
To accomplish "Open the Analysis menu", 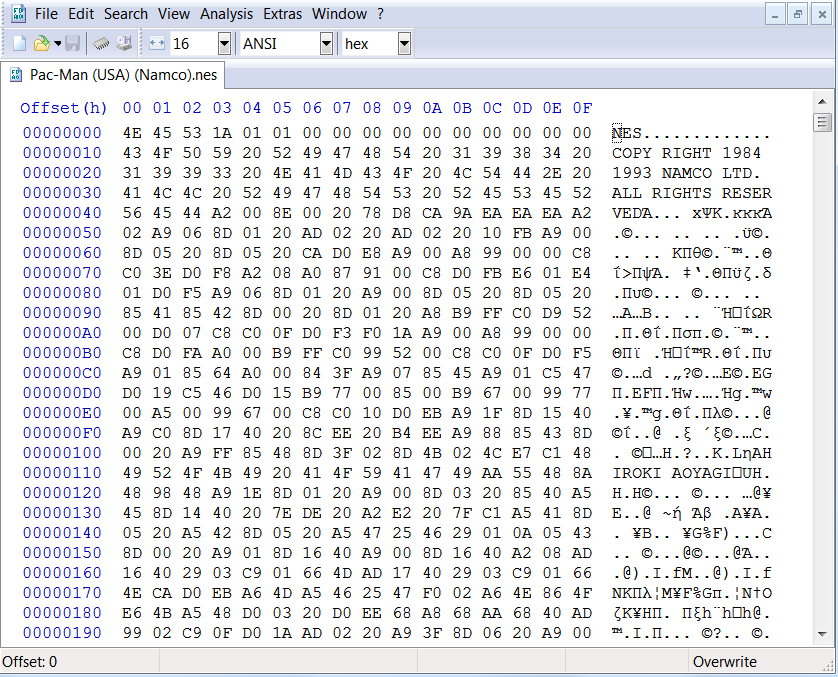I will coord(226,14).
